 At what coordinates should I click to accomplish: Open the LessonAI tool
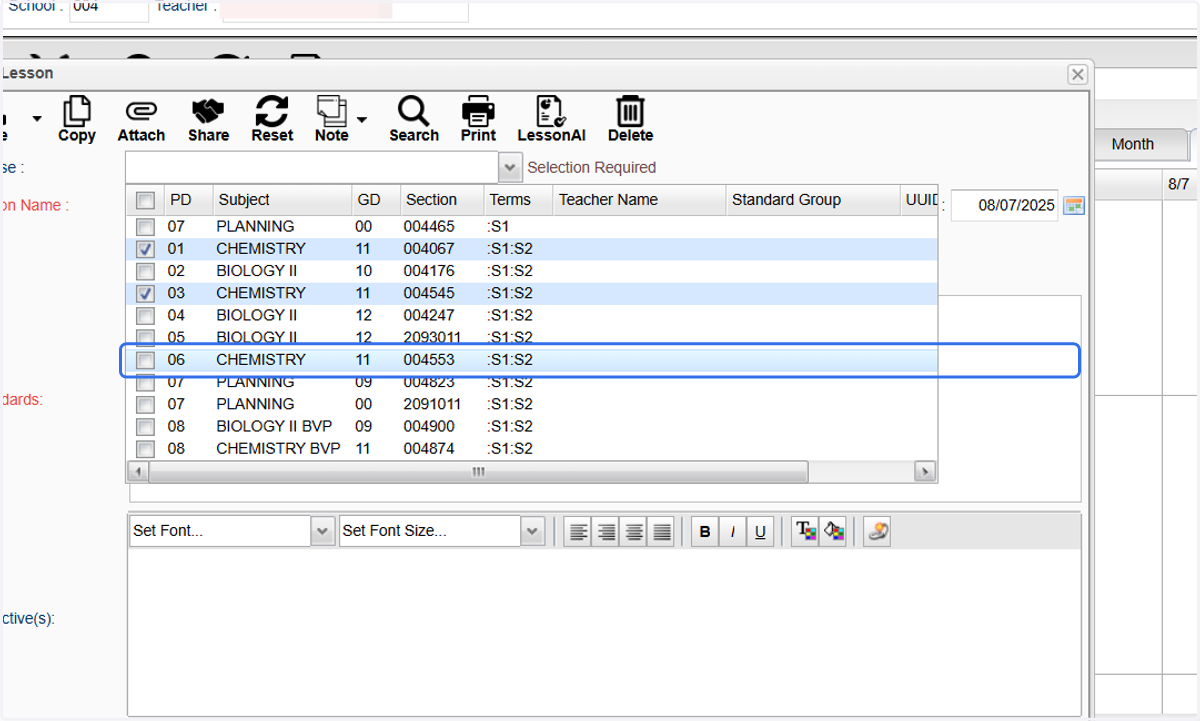pos(551,119)
